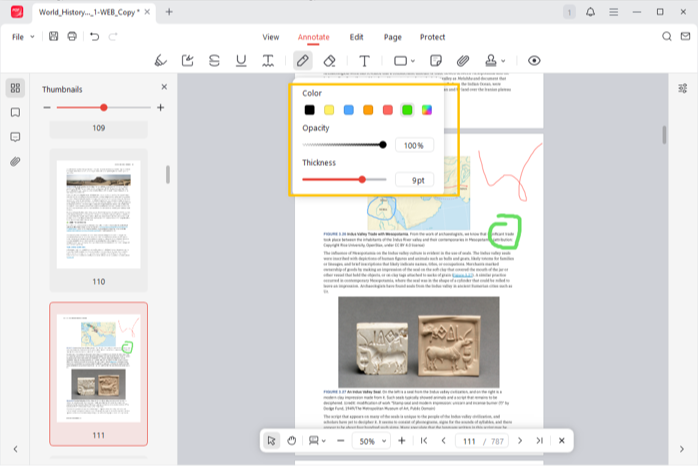The image size is (700, 466).
Task: Open the Comments sidebar panel
Action: (15, 137)
